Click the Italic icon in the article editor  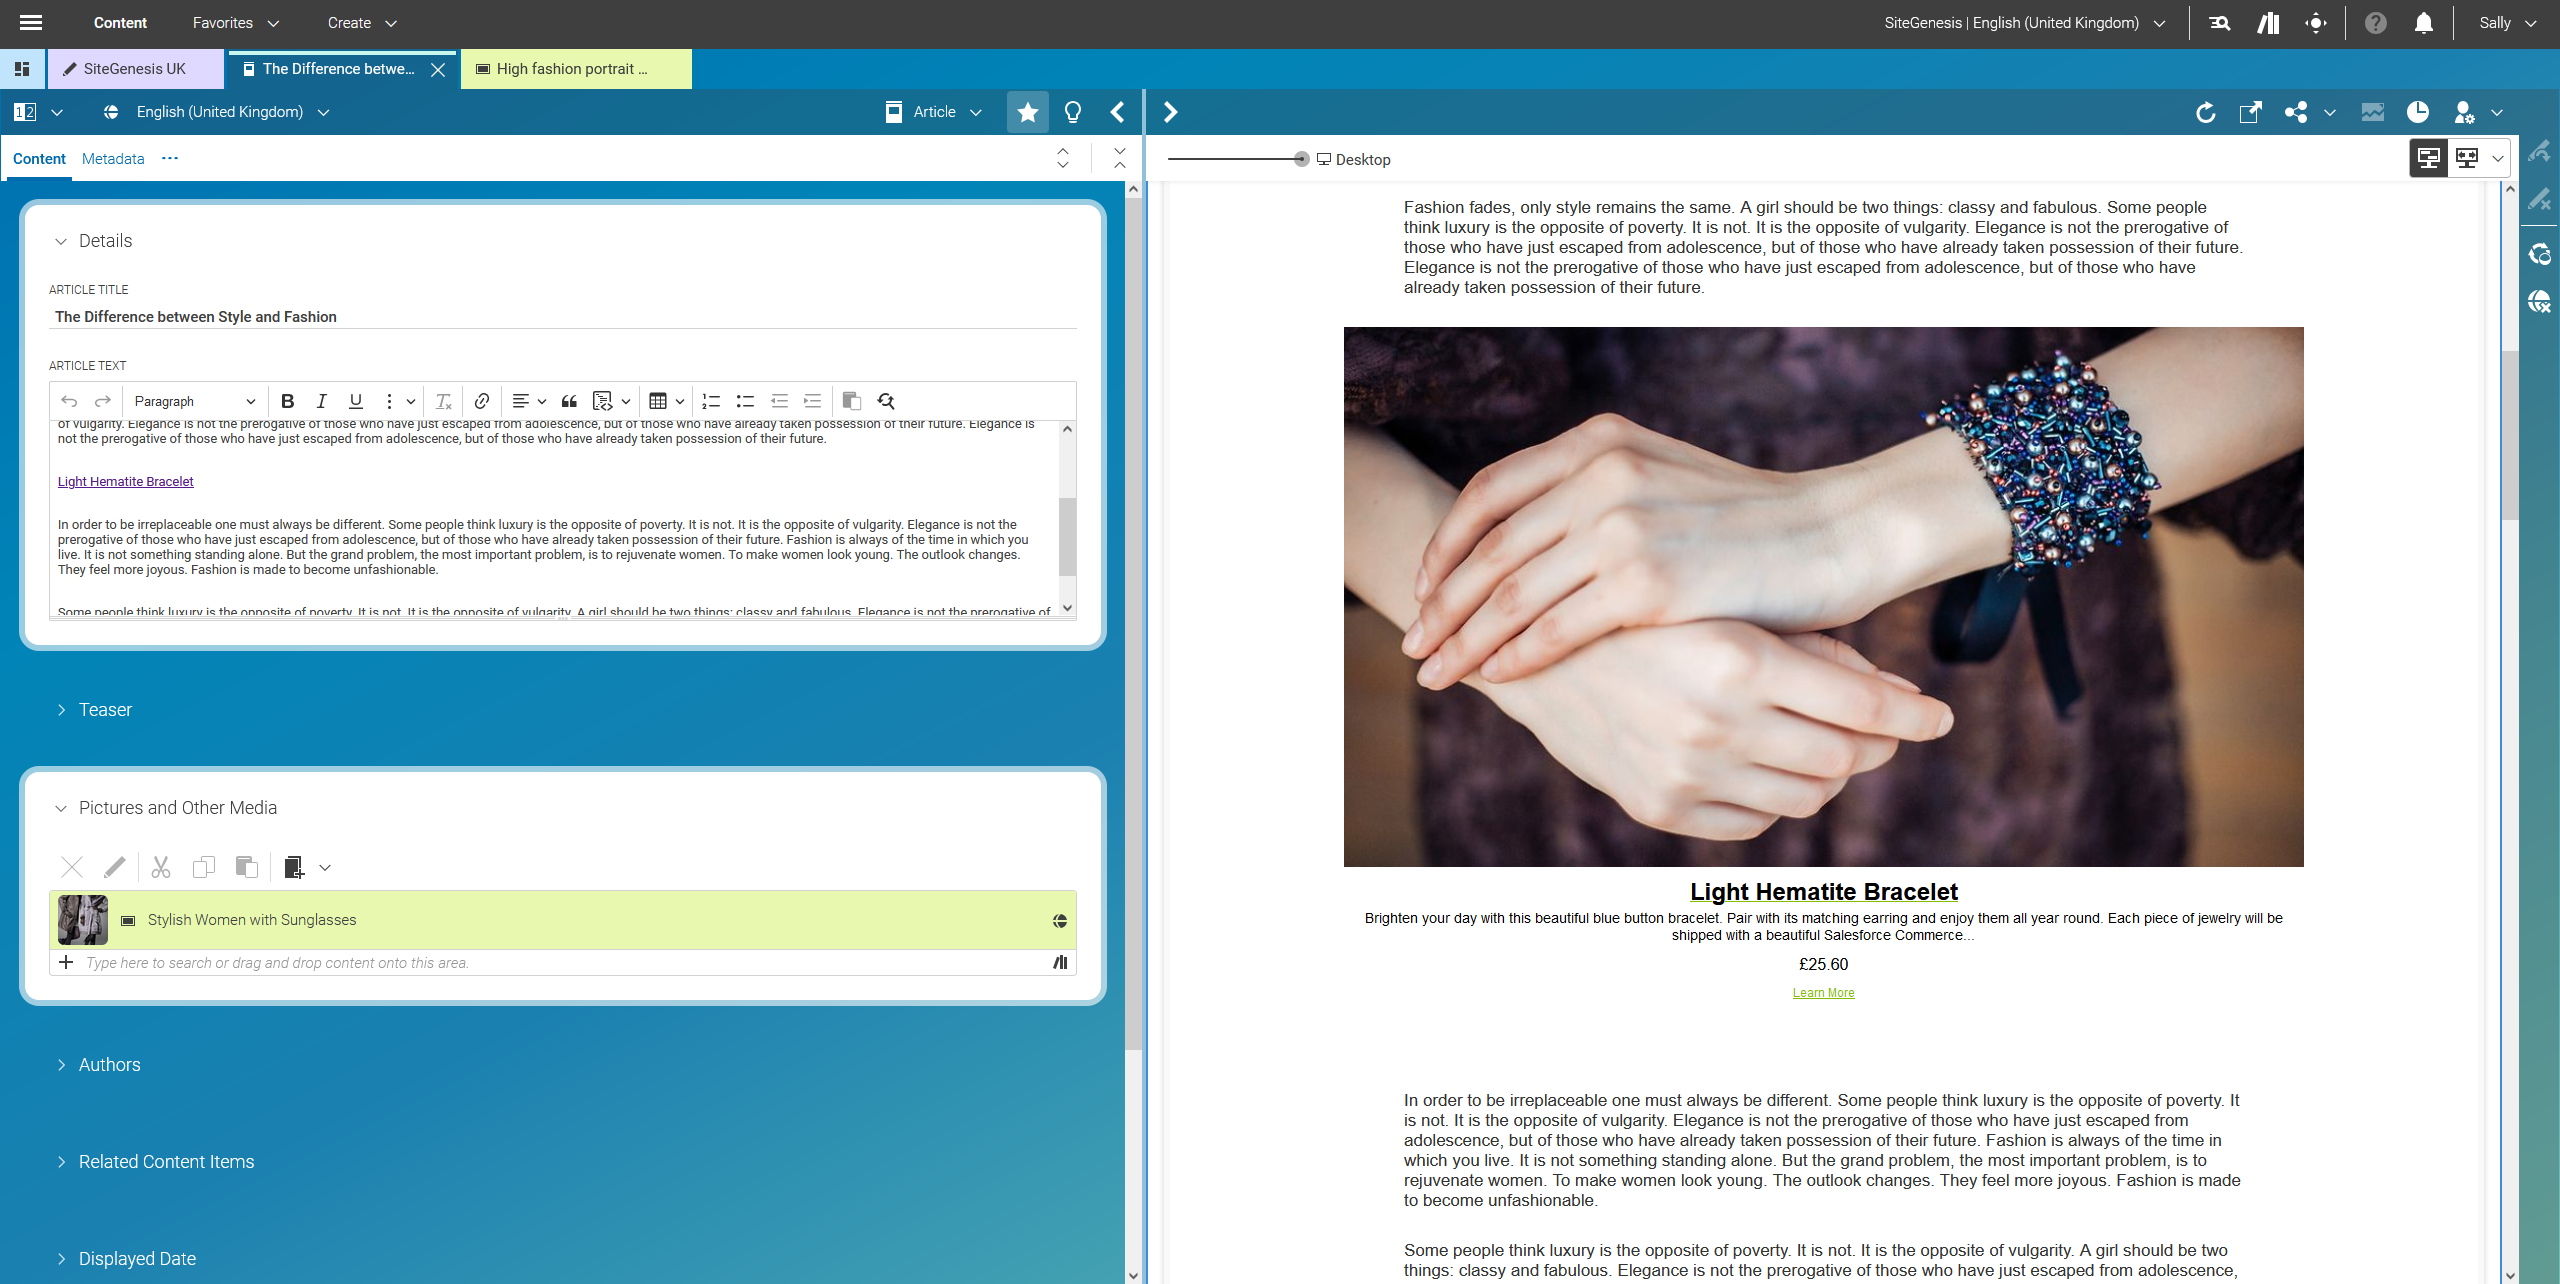[322, 401]
